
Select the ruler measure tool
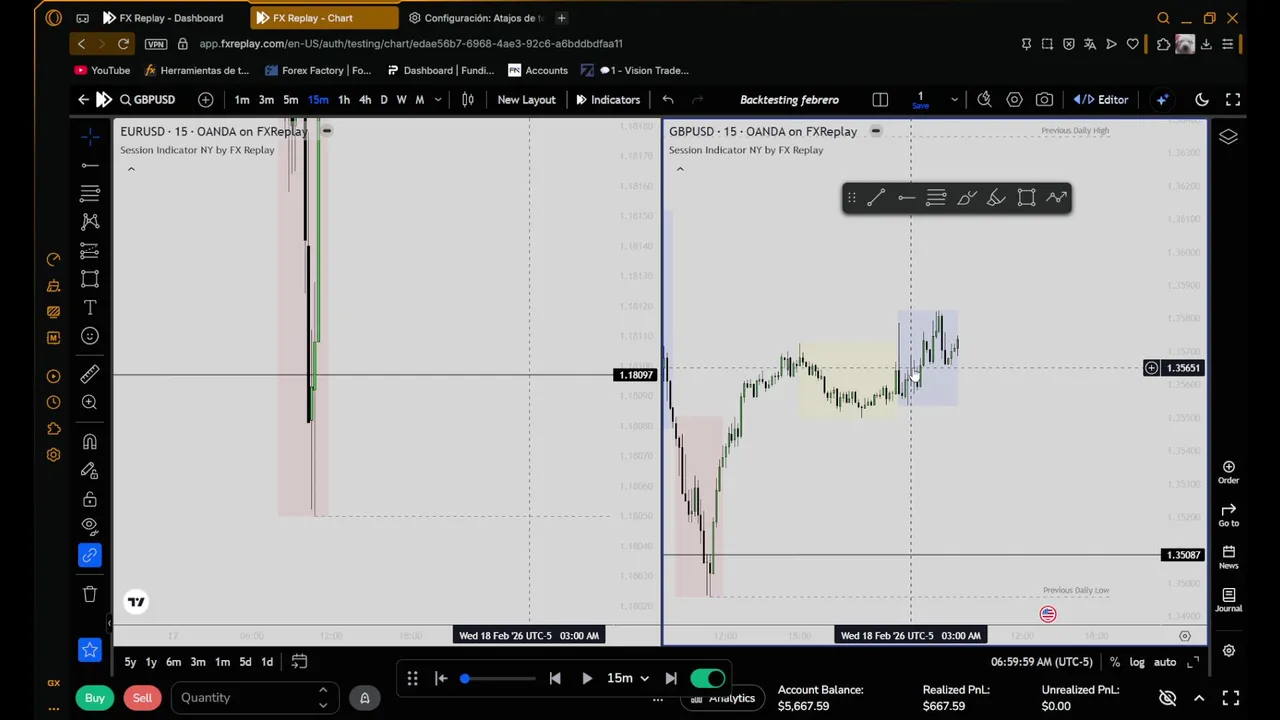point(90,374)
